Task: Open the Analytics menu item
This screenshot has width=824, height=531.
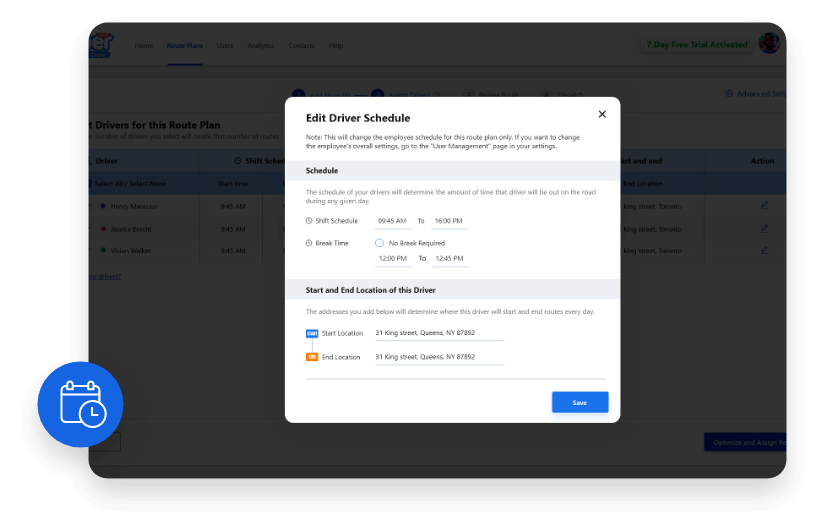Action: click(x=261, y=46)
